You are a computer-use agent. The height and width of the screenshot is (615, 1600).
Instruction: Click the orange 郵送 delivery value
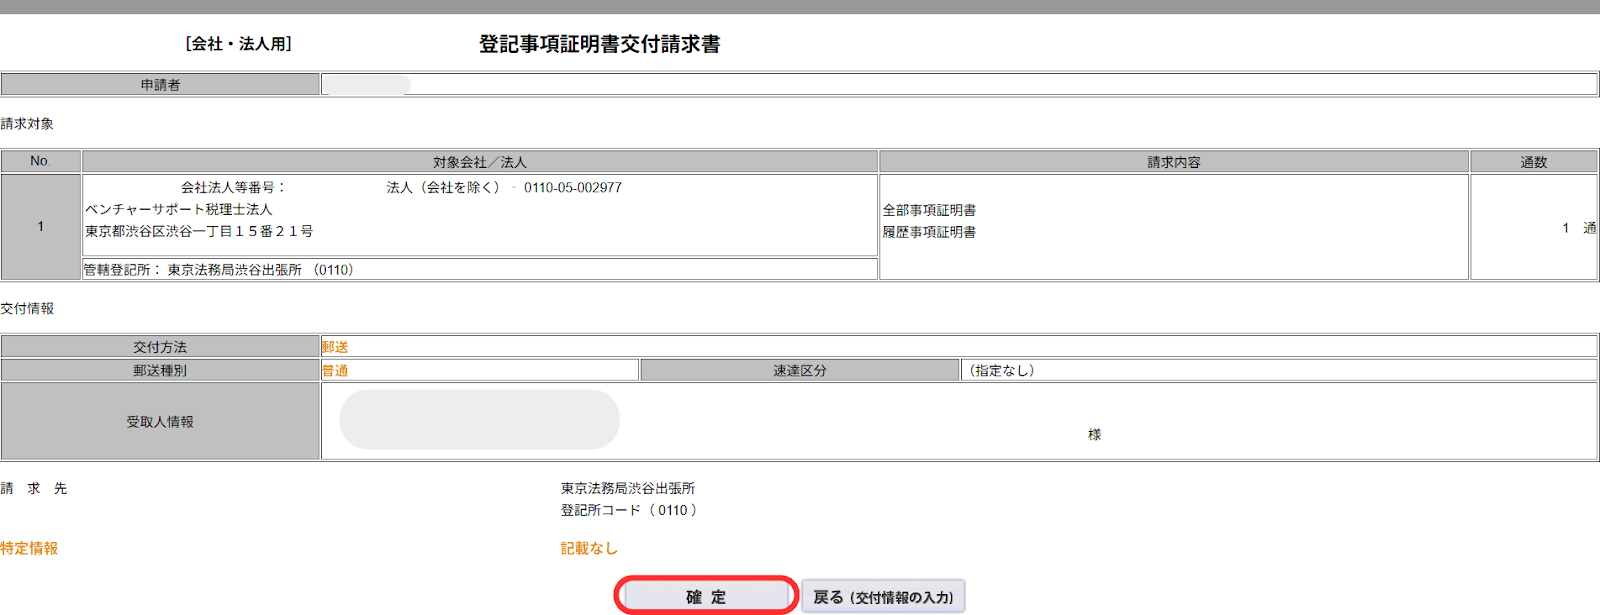coord(335,347)
